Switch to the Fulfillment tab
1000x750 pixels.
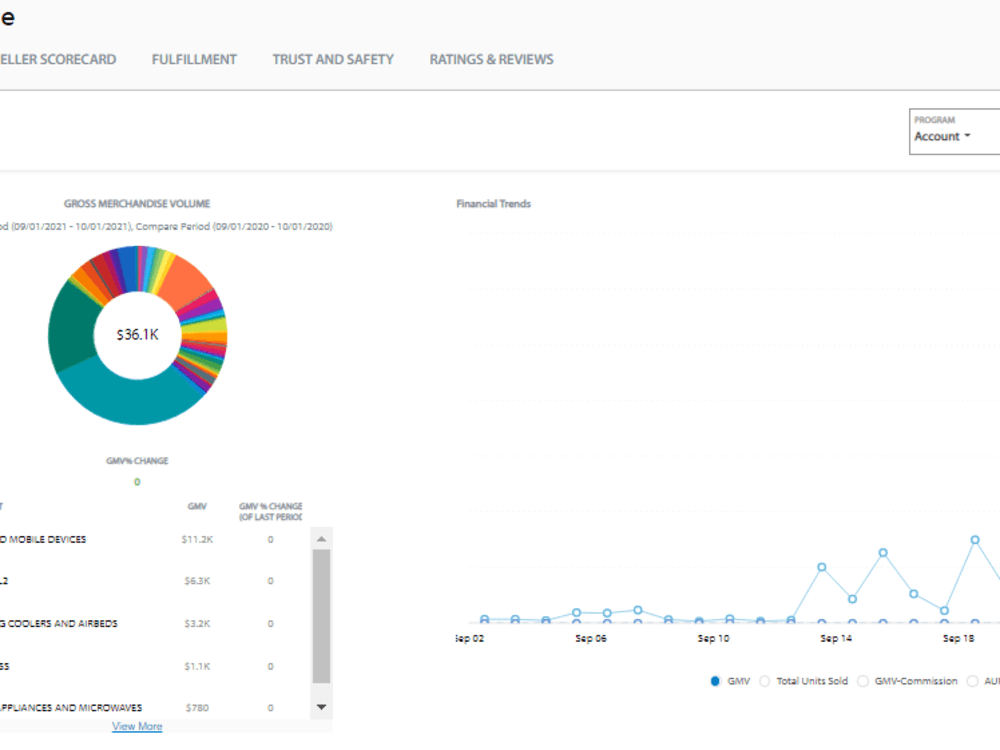(194, 59)
